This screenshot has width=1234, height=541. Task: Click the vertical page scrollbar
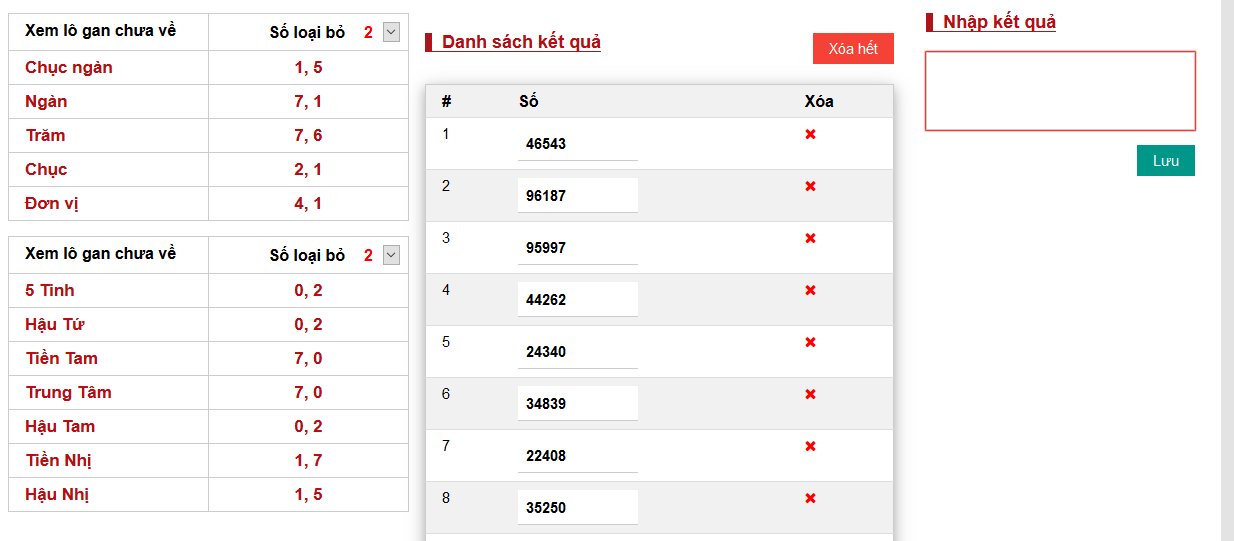pyautogui.click(x=1227, y=270)
